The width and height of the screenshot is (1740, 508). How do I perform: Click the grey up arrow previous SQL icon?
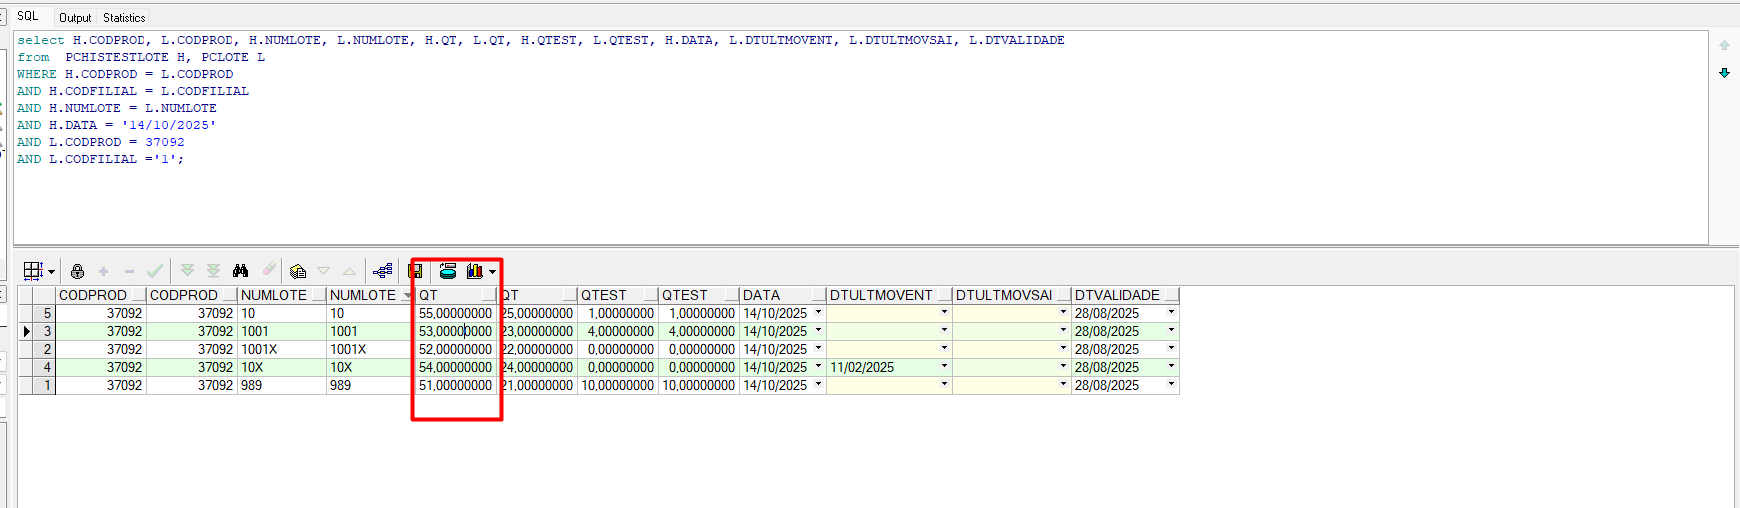(x=1724, y=45)
